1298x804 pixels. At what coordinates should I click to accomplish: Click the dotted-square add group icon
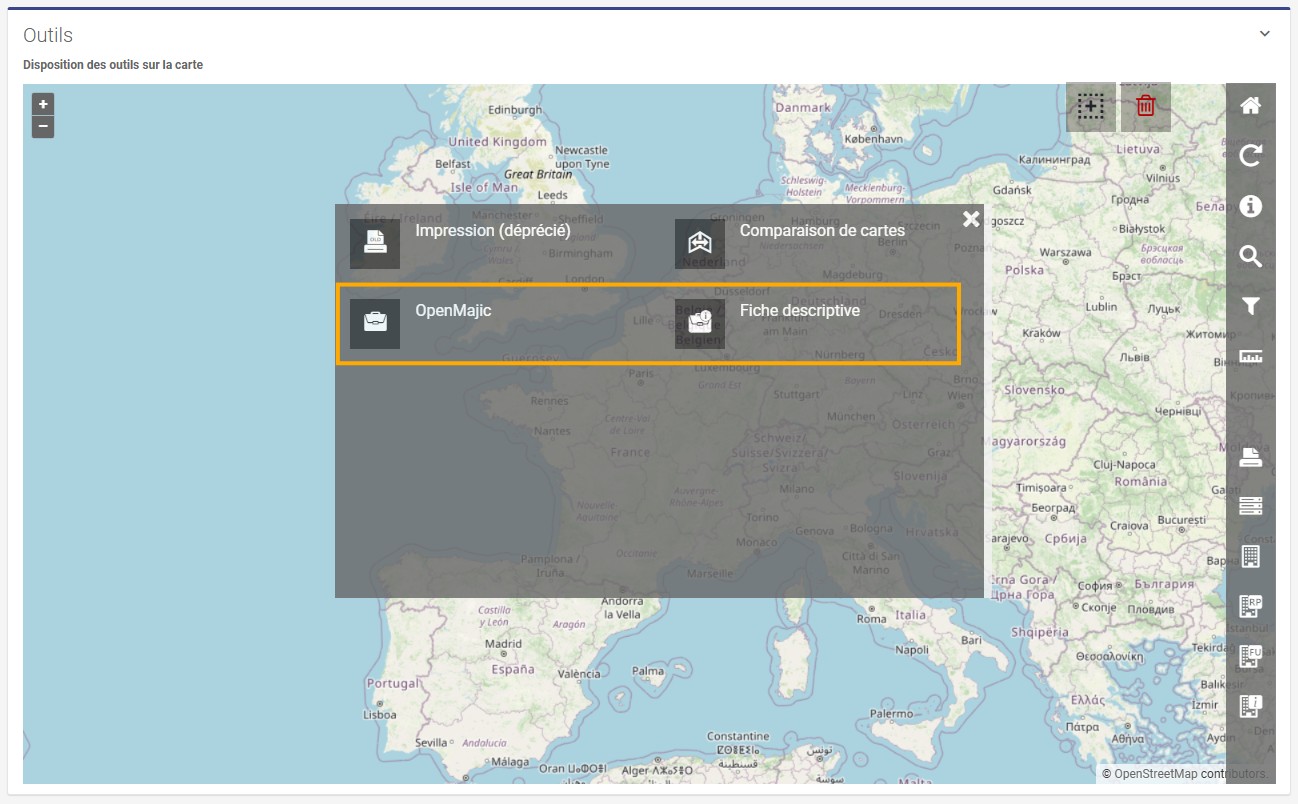[x=1091, y=106]
